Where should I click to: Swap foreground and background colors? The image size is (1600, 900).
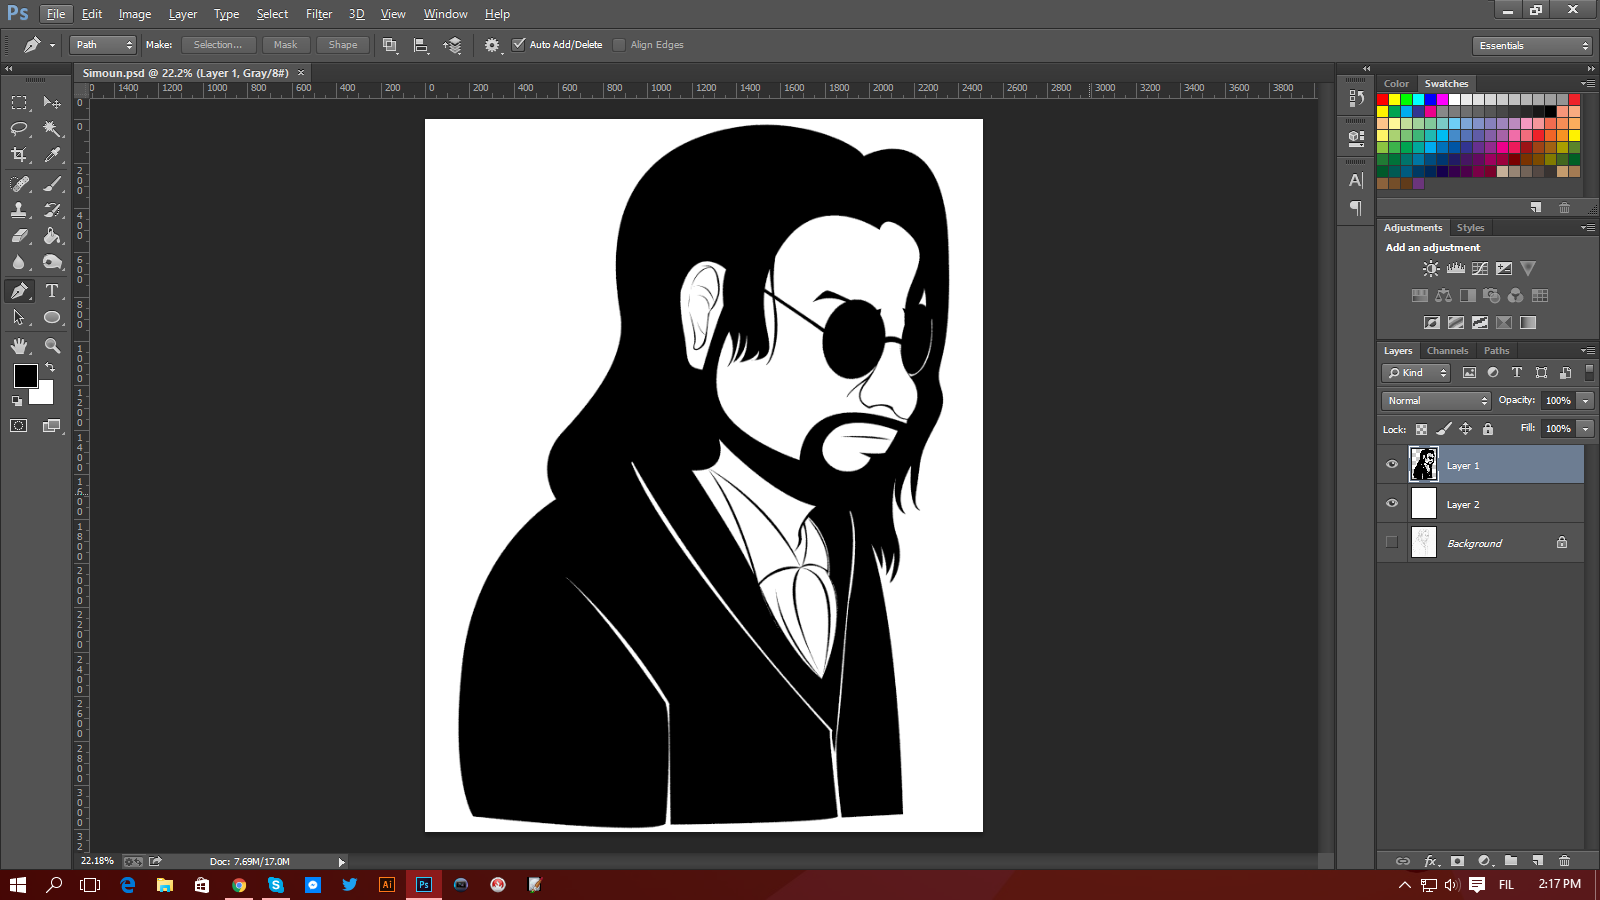pyautogui.click(x=50, y=368)
